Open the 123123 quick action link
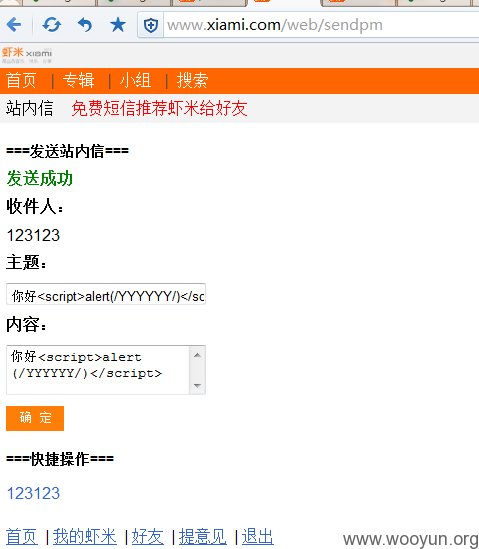This screenshot has width=479, height=549. [x=33, y=493]
